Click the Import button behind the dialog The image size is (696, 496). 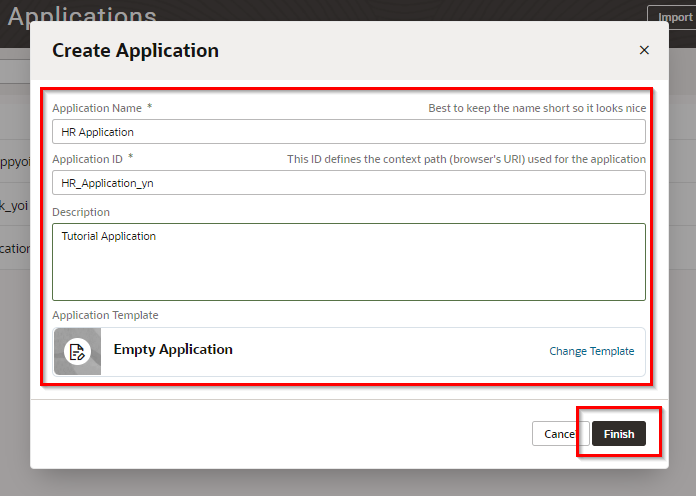674,17
